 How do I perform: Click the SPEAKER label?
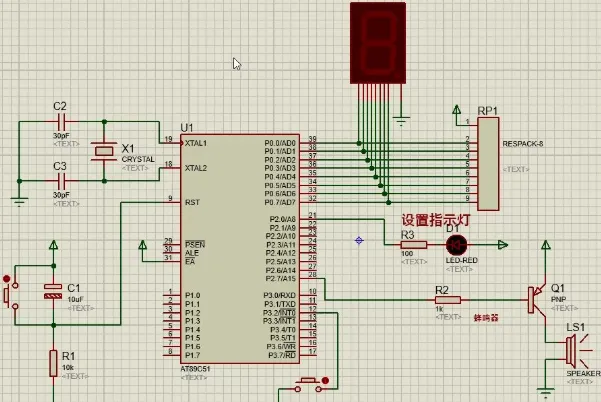(x=583, y=373)
